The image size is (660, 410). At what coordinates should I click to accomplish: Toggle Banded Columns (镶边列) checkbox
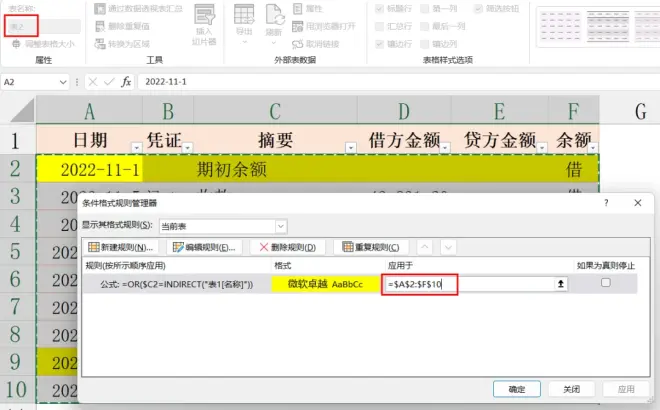(425, 44)
